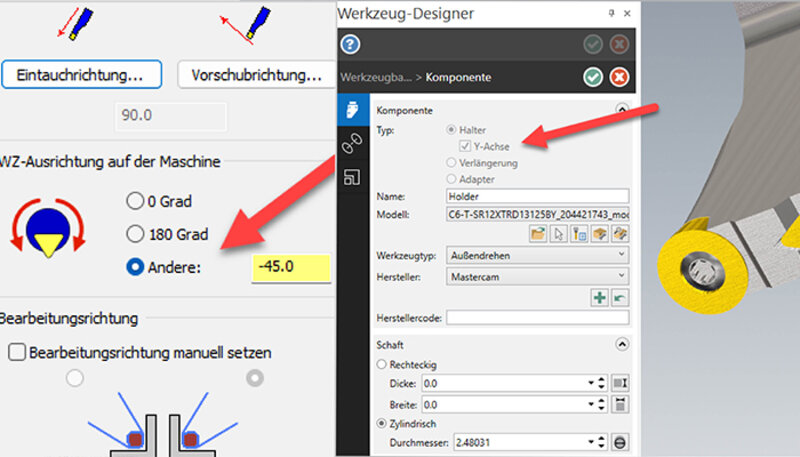Select the 180 Grad radio button
The width and height of the screenshot is (800, 457).
pyautogui.click(x=135, y=235)
